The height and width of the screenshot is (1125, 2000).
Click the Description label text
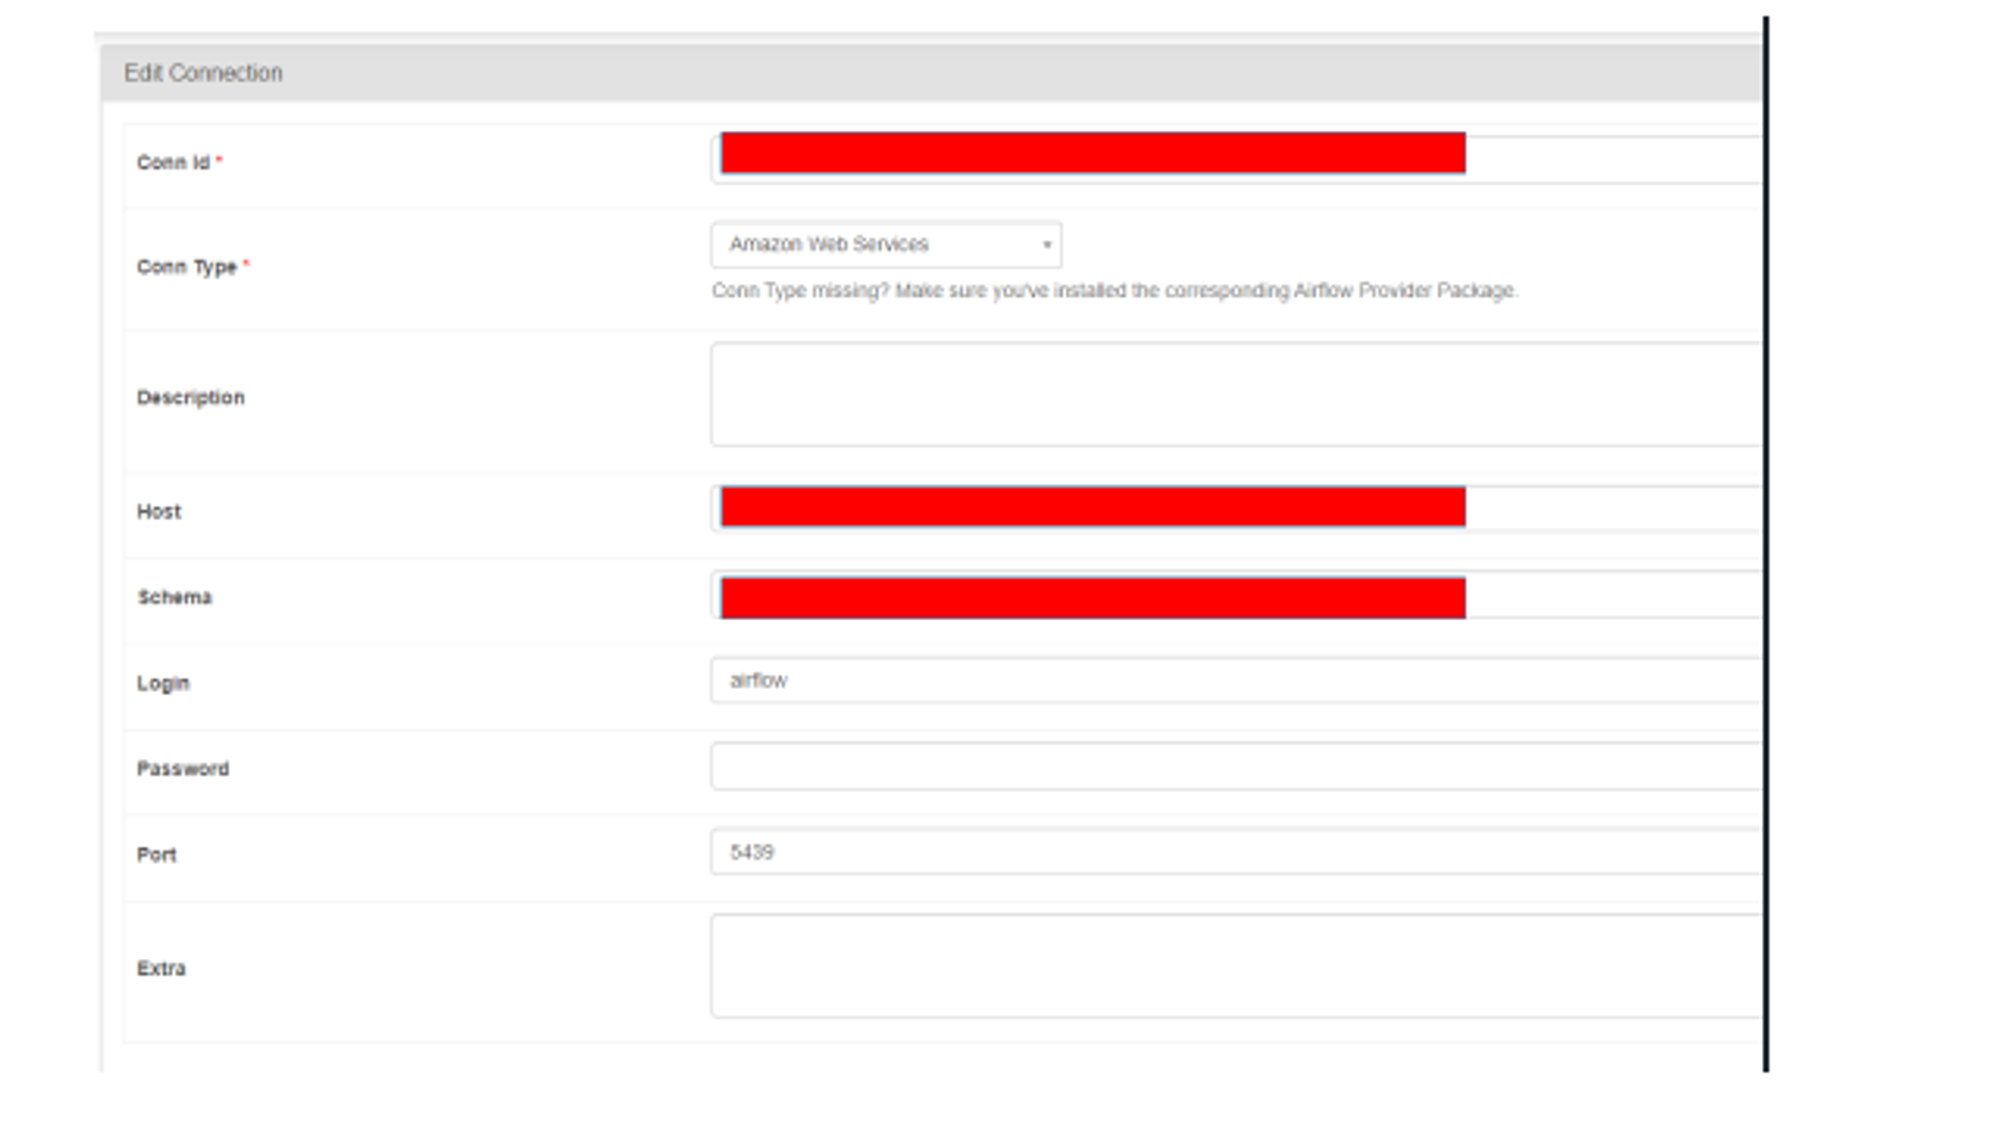tap(190, 398)
